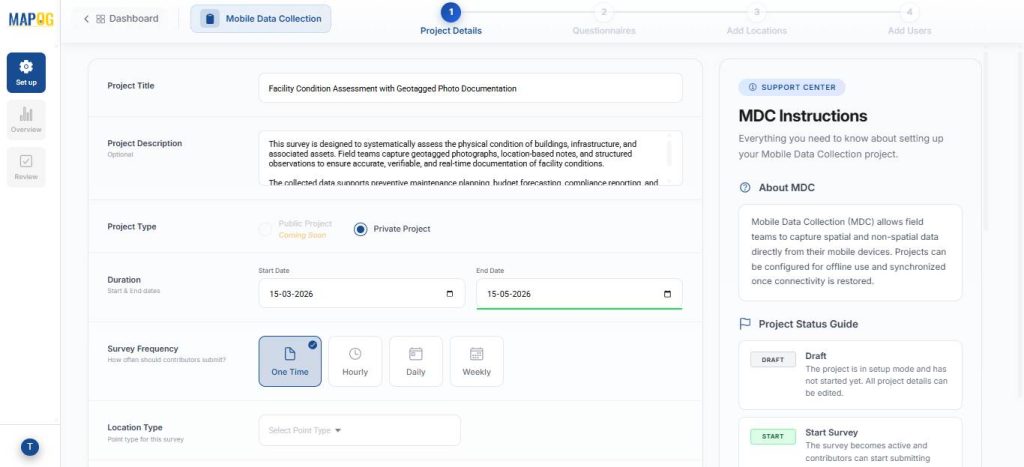Click the Draft status title
The image size is (1024, 467).
[x=816, y=356]
